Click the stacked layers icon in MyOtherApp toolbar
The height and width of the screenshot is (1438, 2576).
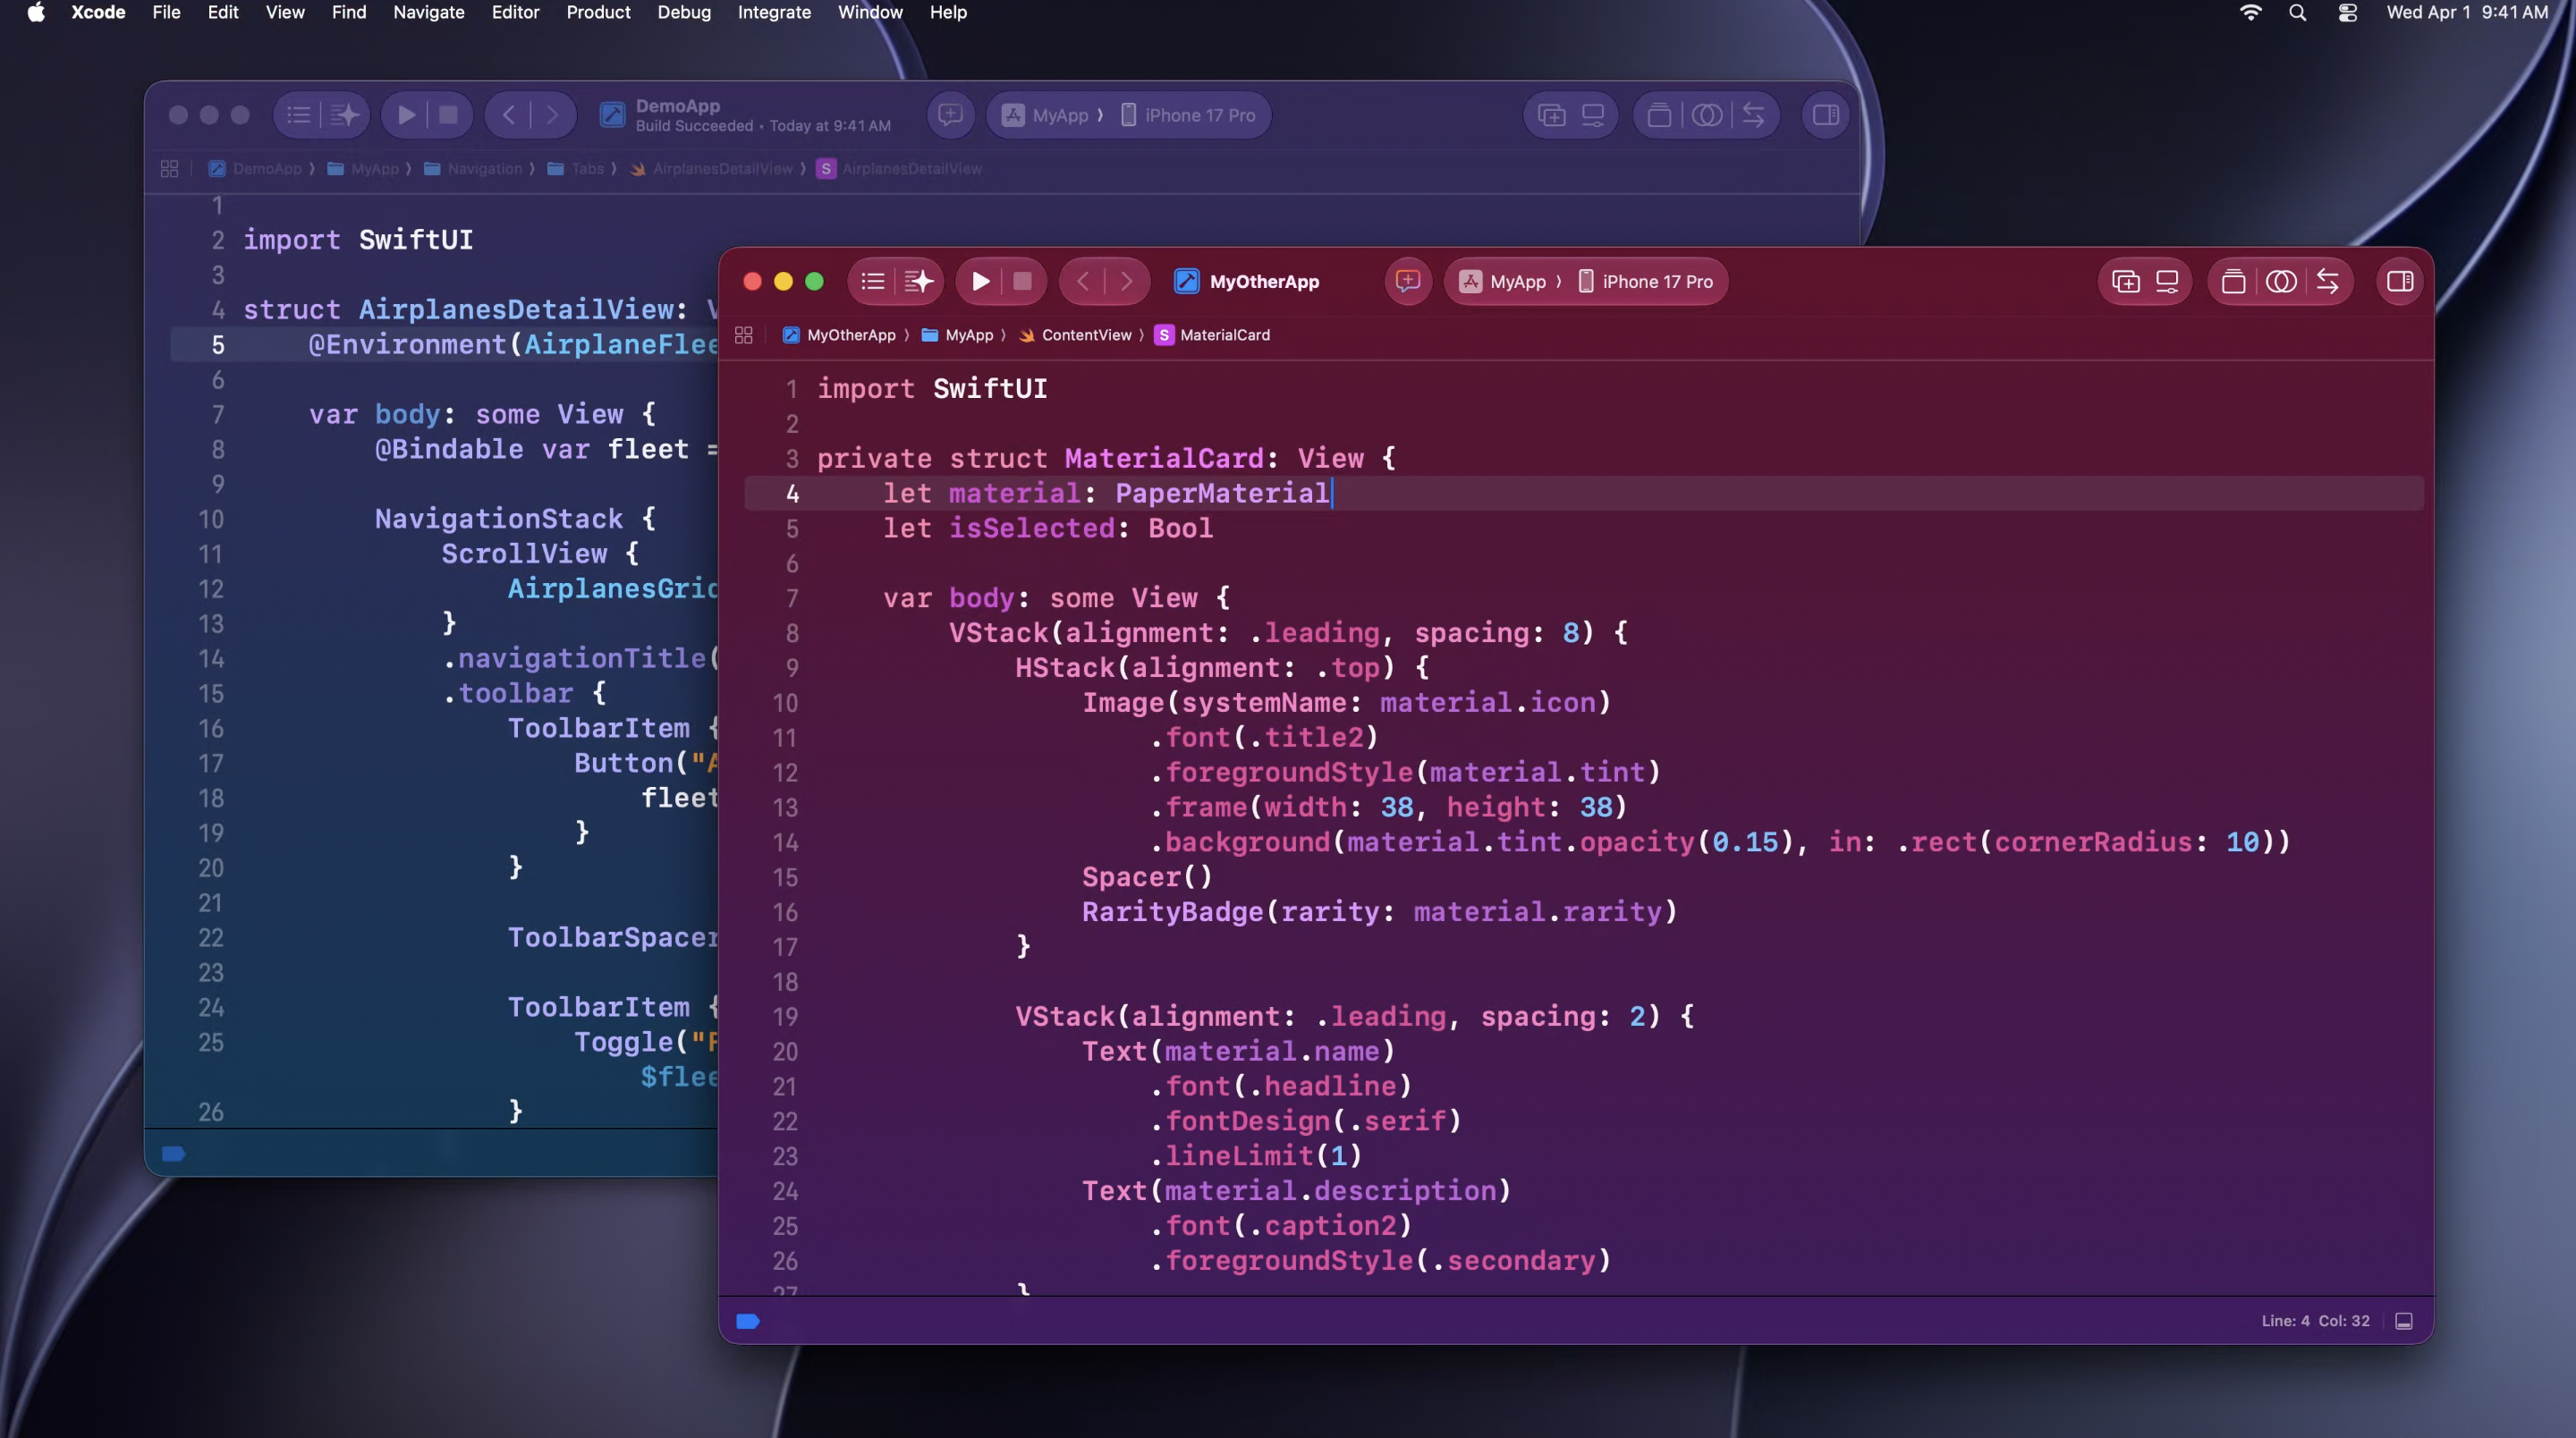tap(2233, 282)
